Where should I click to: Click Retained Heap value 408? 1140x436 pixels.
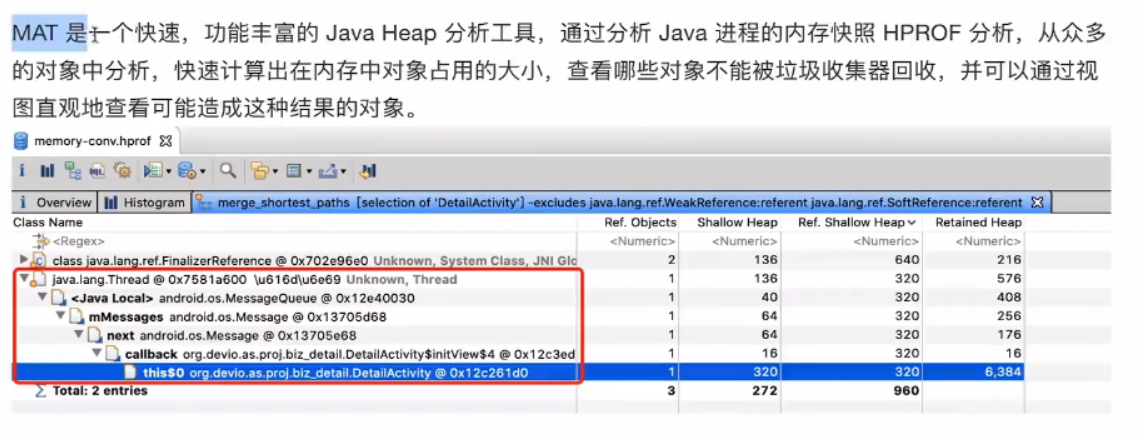(1008, 298)
